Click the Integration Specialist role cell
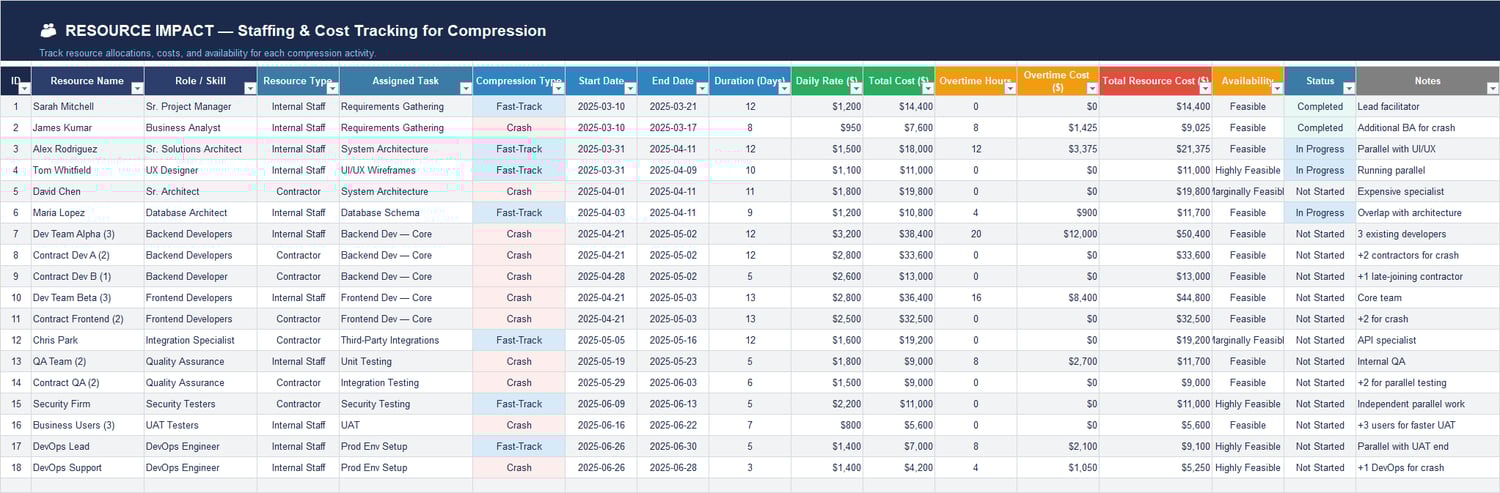Screen dimensions: 1500x493 tap(201, 340)
